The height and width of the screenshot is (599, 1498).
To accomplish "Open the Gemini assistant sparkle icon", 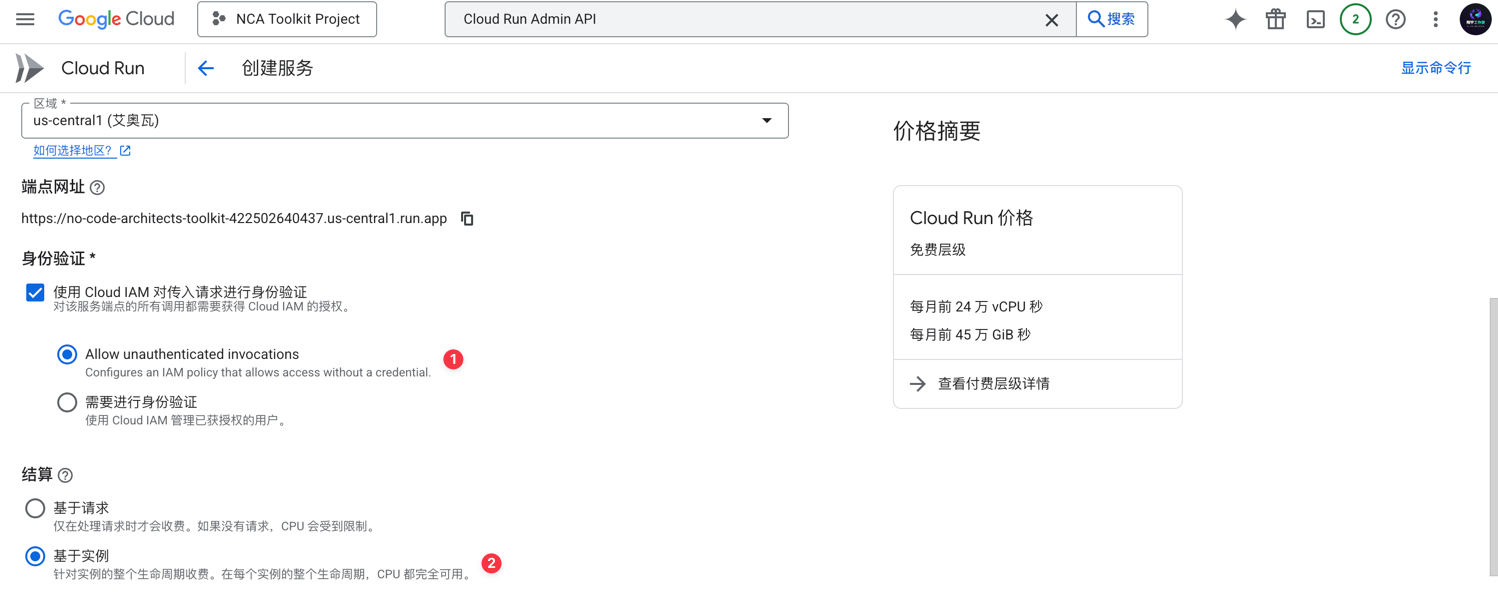I will pyautogui.click(x=1235, y=18).
